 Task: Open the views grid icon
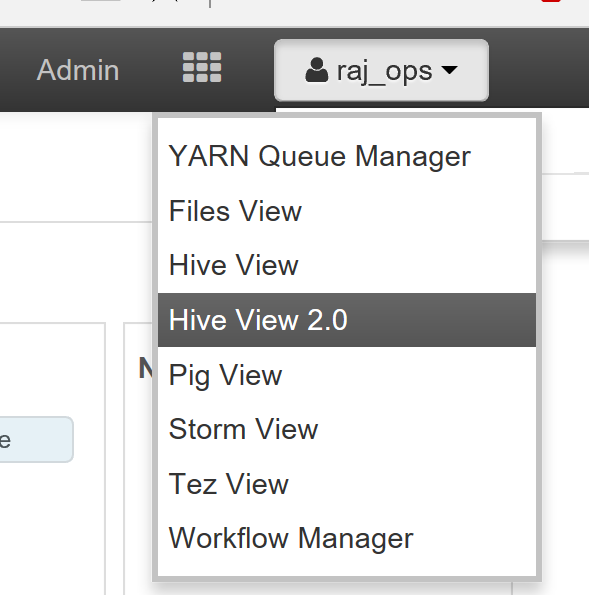point(202,67)
